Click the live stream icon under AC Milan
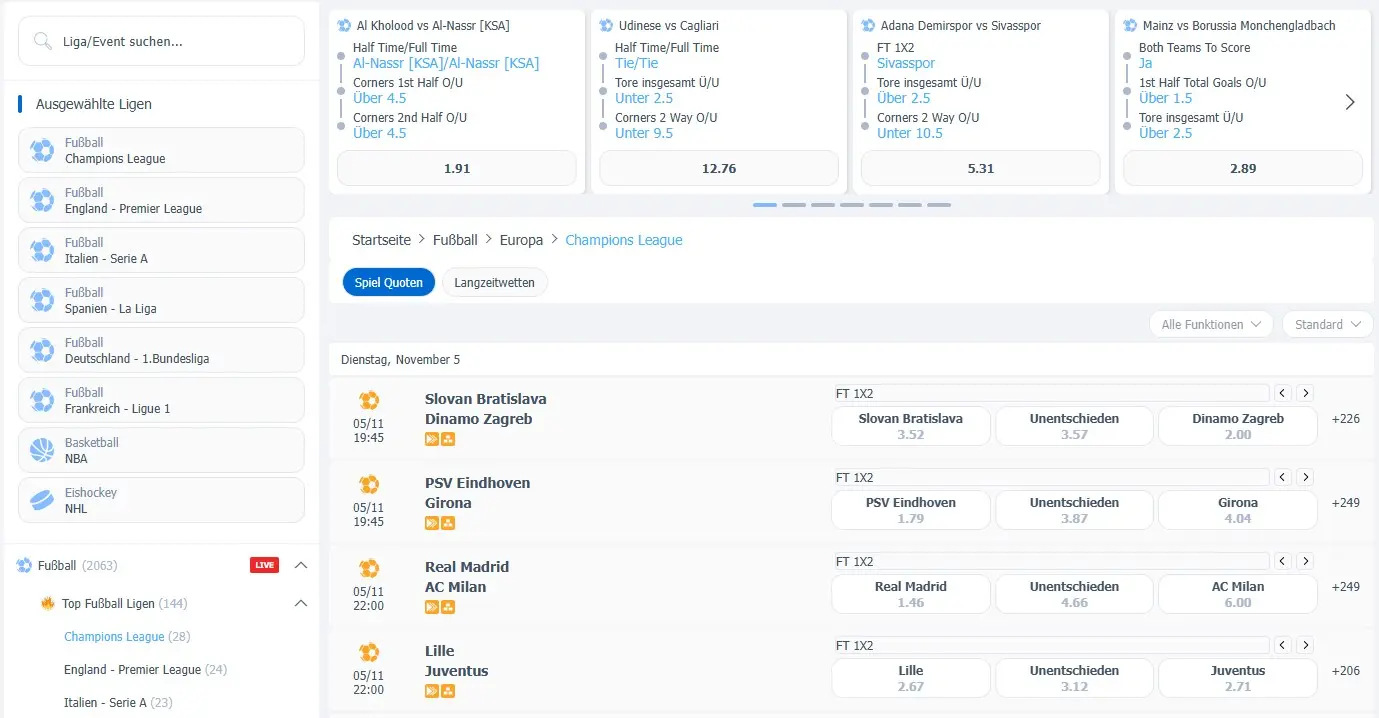The image size is (1379, 718). (432, 607)
